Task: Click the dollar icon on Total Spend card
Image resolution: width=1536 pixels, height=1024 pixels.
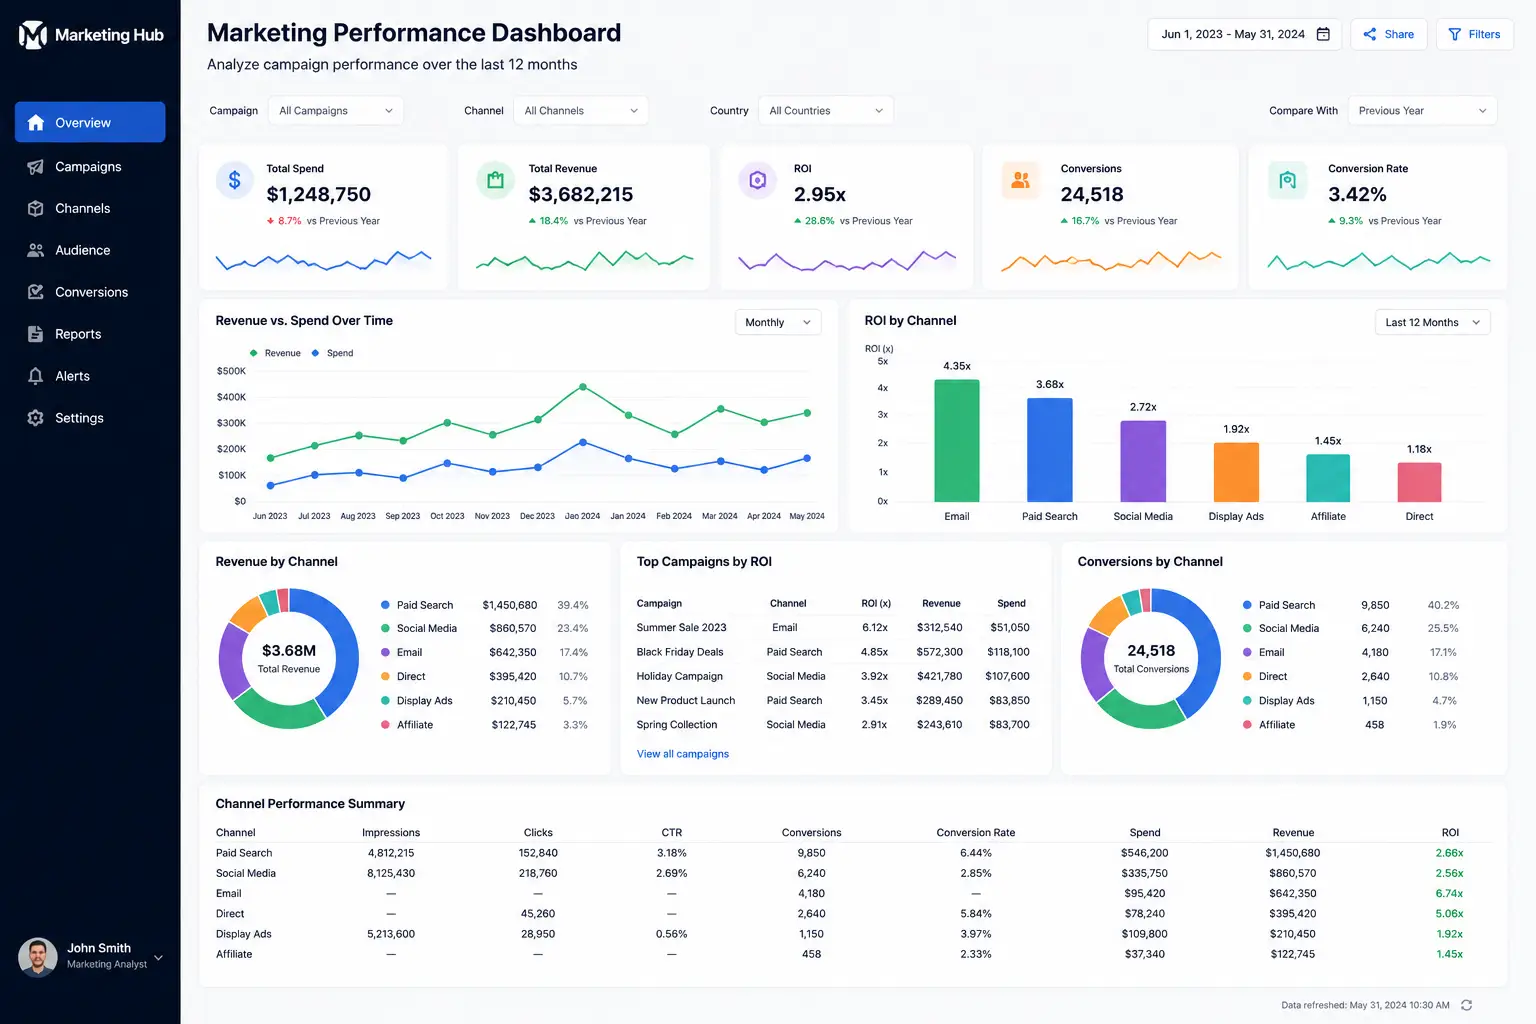Action: click(x=234, y=180)
